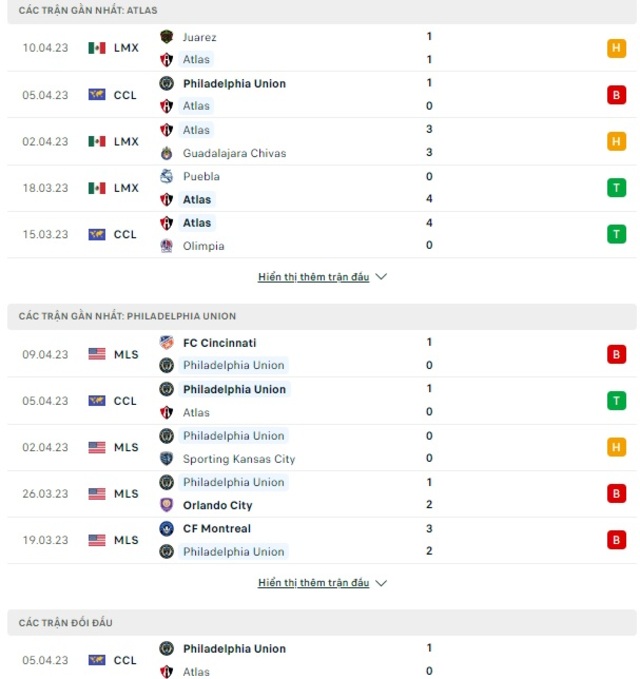Viewport: 640px width, 679px height.
Task: Click the FC Cincinnati crest icon
Action: (x=166, y=343)
